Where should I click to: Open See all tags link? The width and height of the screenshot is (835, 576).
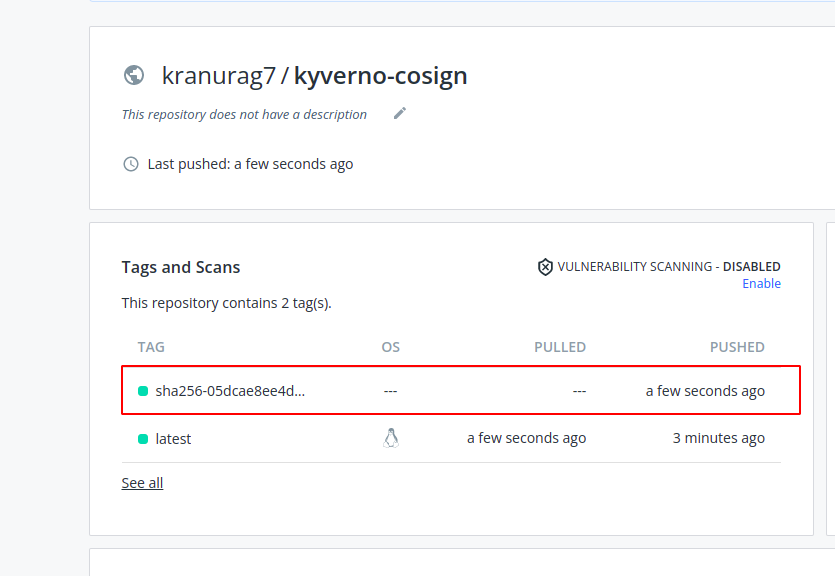pyautogui.click(x=142, y=483)
